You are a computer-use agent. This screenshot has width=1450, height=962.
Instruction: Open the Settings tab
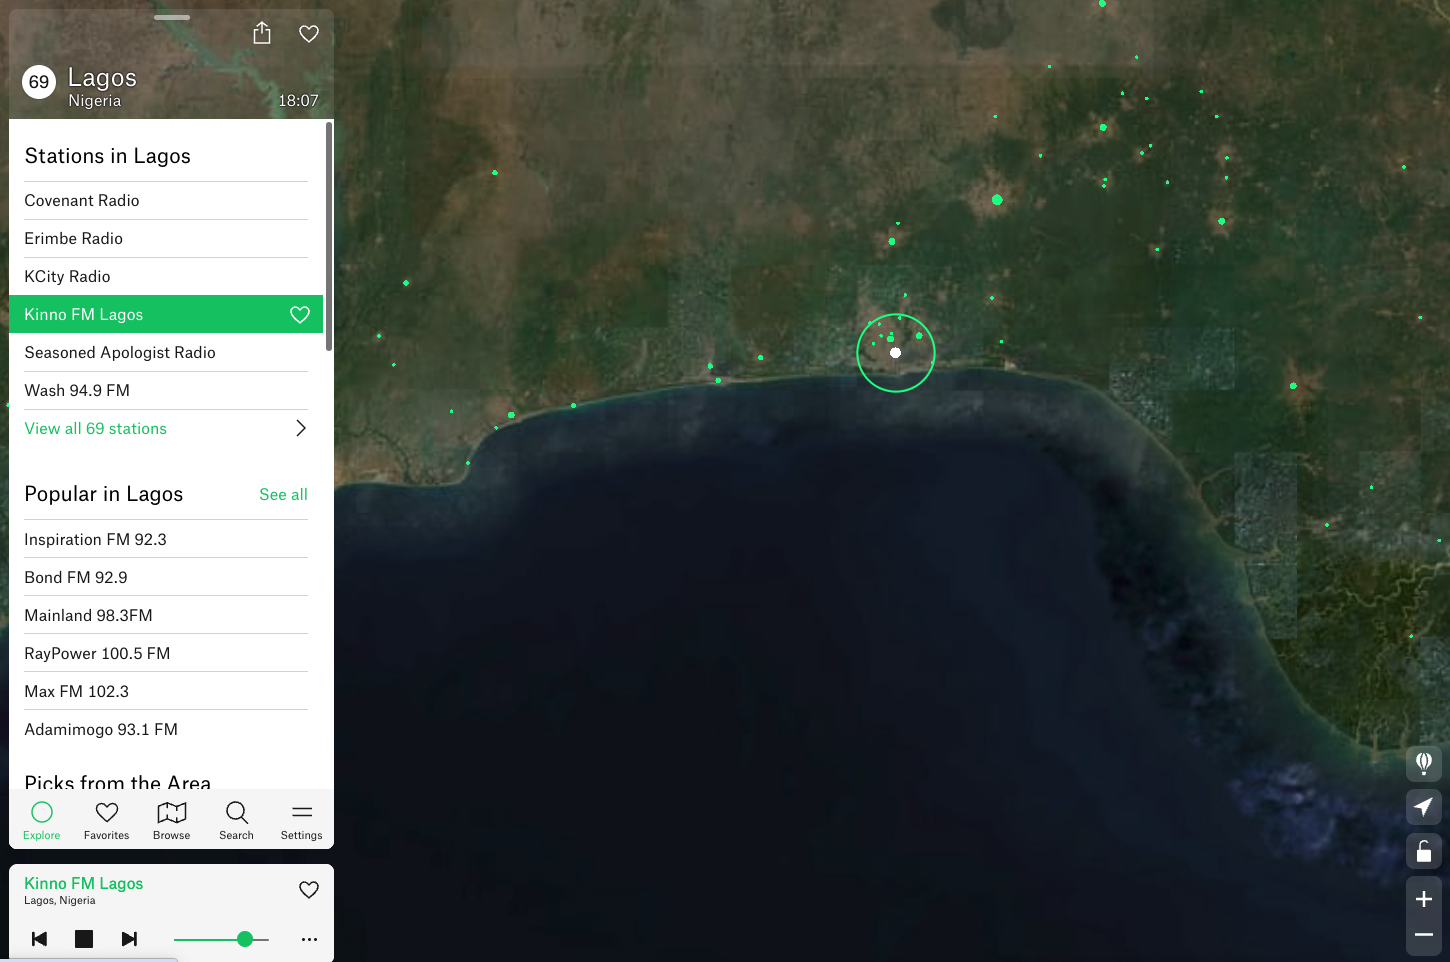tap(302, 820)
